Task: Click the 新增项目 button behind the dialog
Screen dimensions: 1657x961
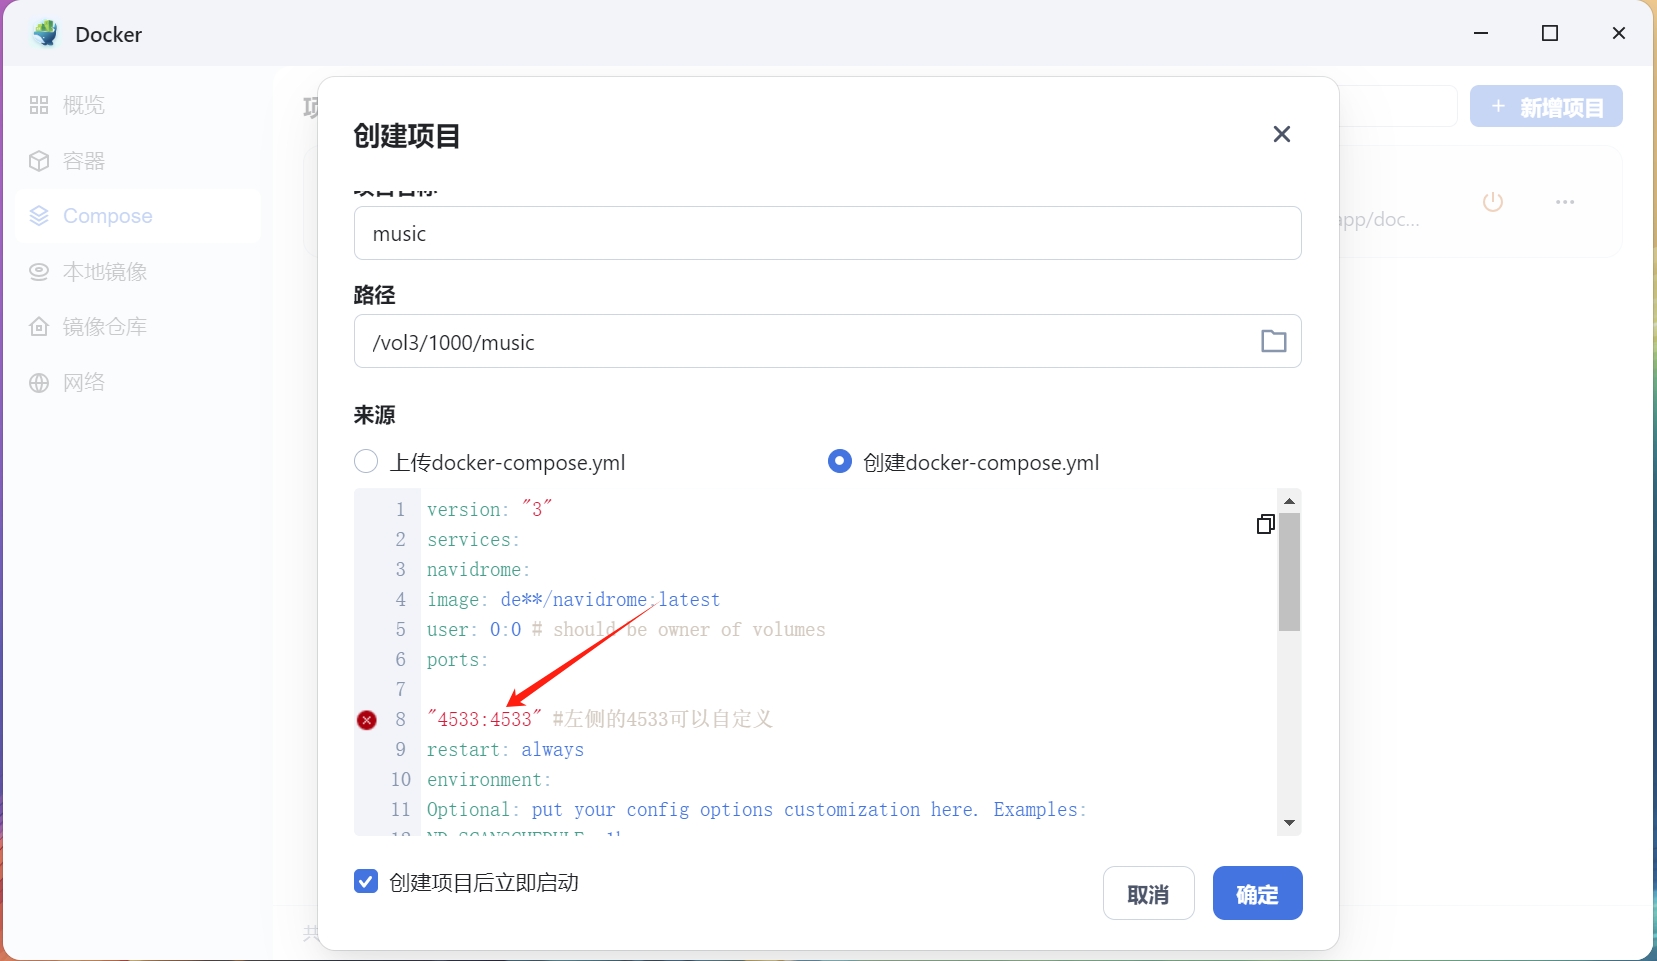Action: (1546, 106)
